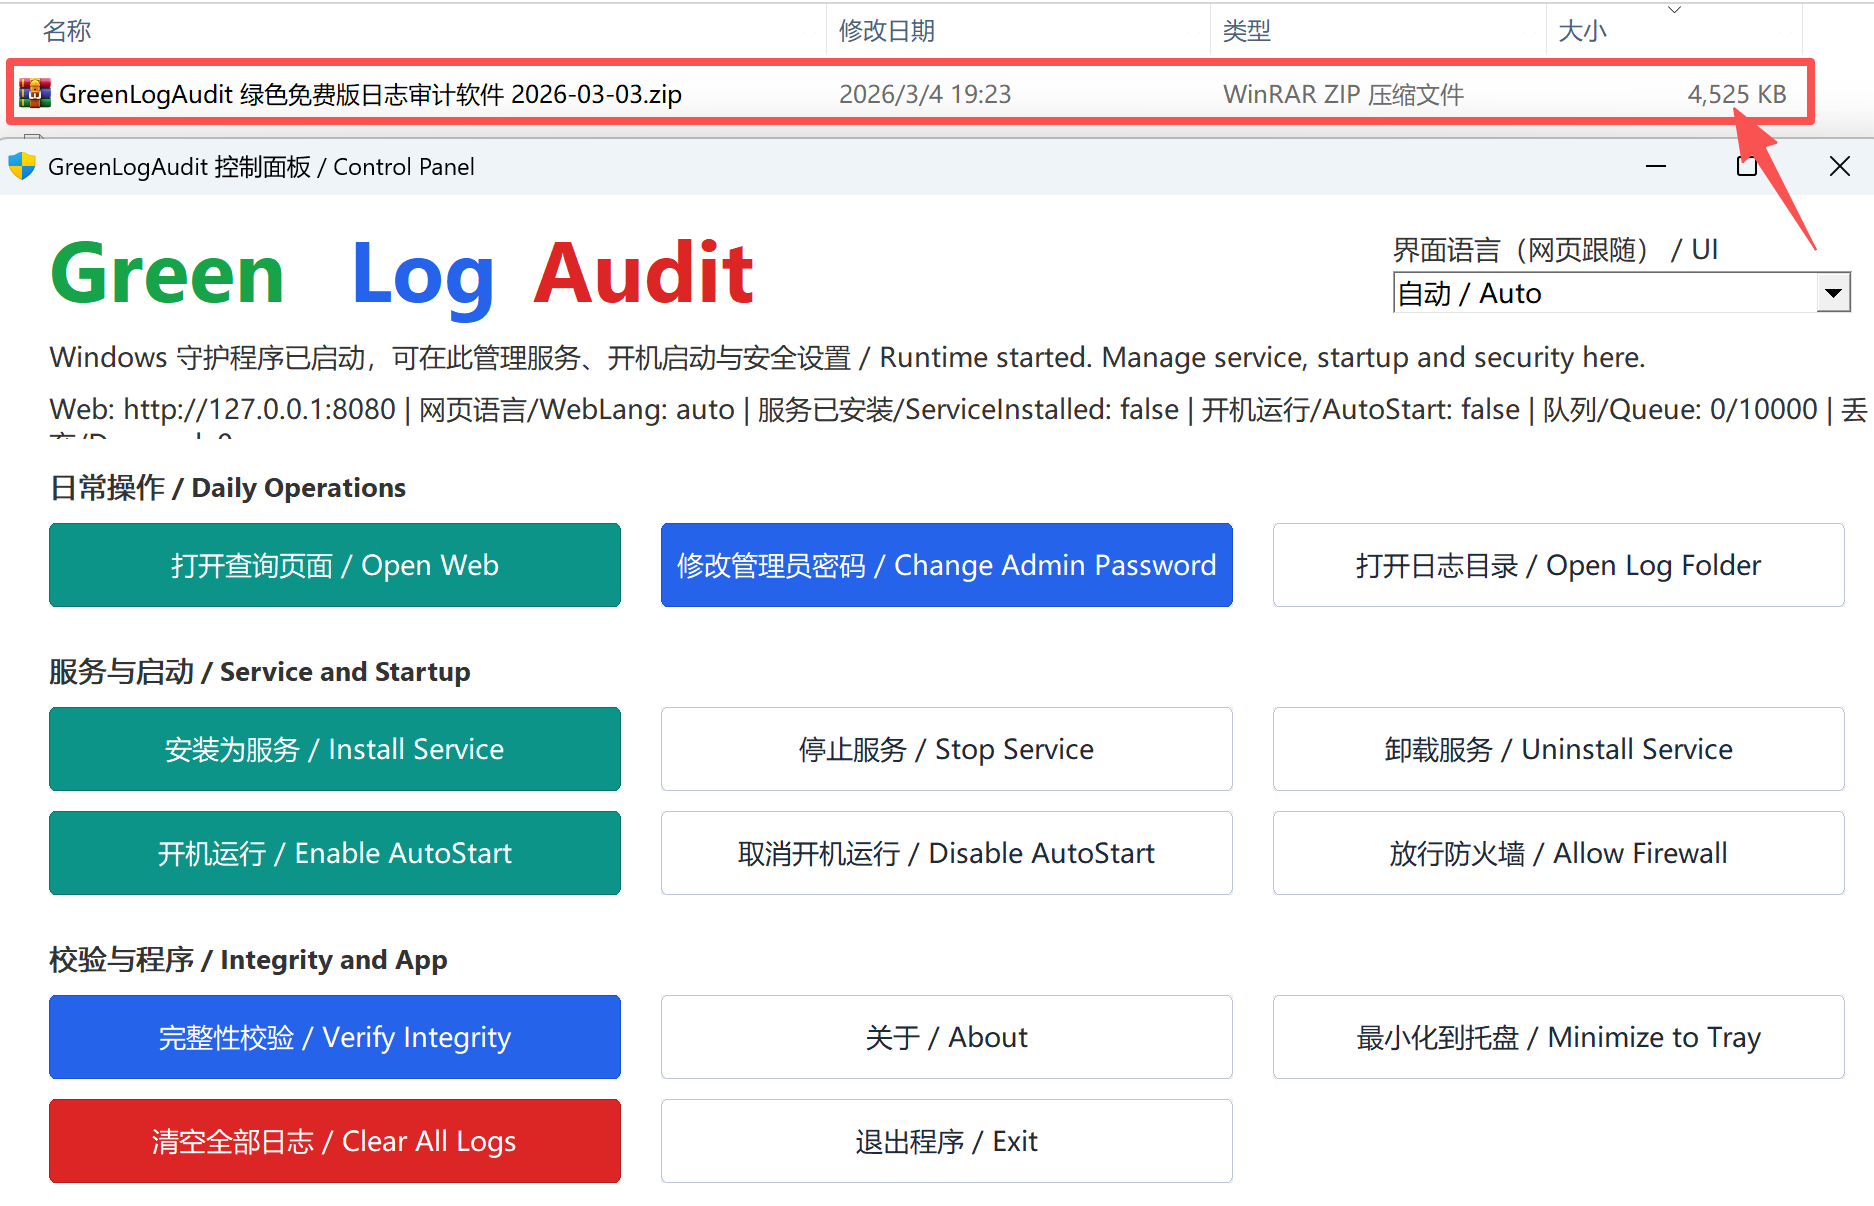Click the UAC shield icon in title bar

click(22, 166)
